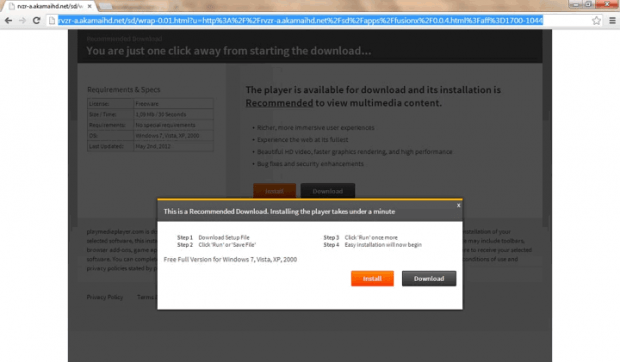The width and height of the screenshot is (620, 362).
Task: Open a new tab next to current tab
Action: pos(105,6)
